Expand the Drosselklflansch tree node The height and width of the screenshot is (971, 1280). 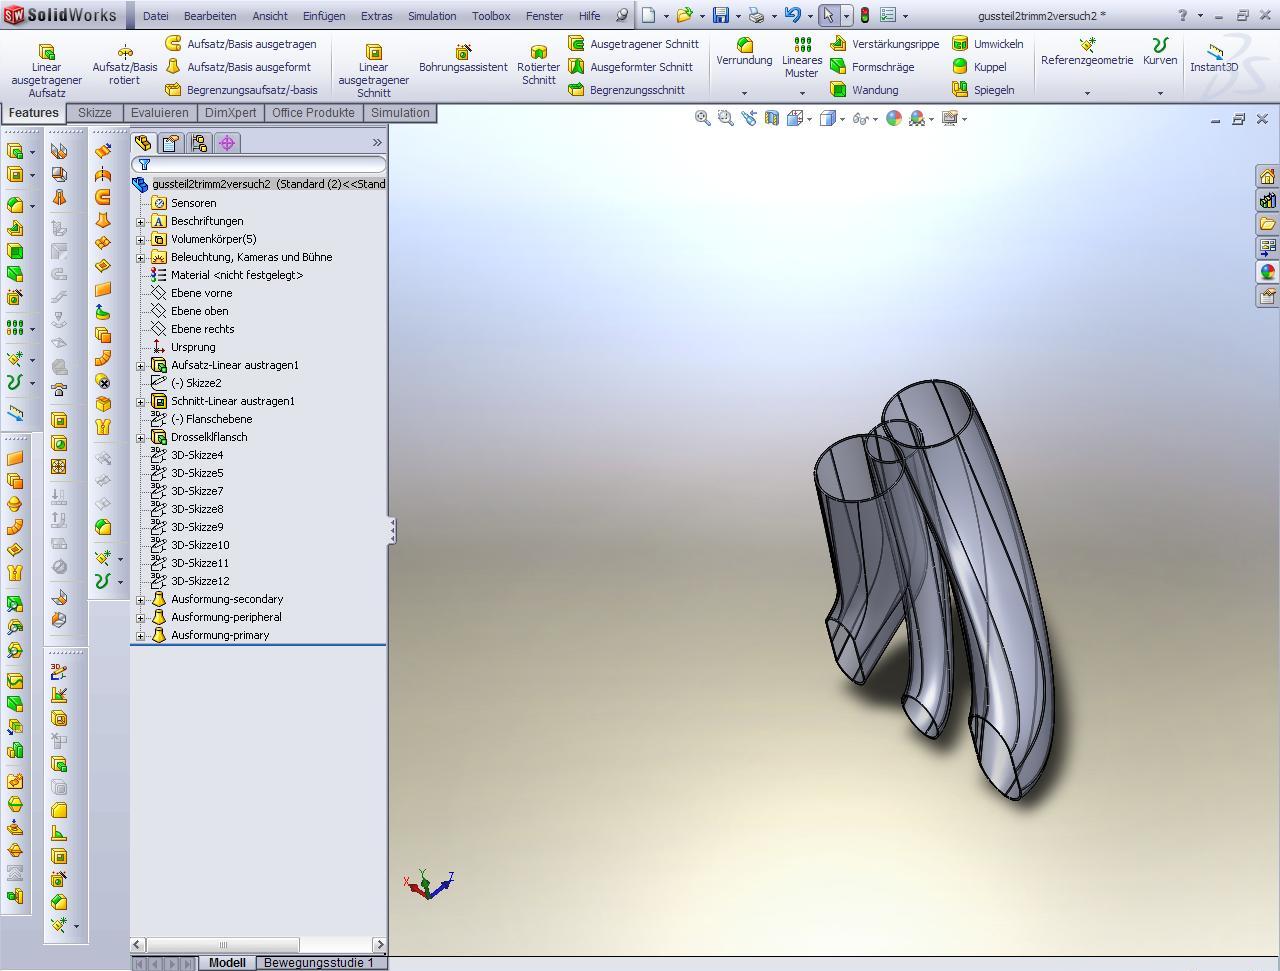tap(141, 438)
